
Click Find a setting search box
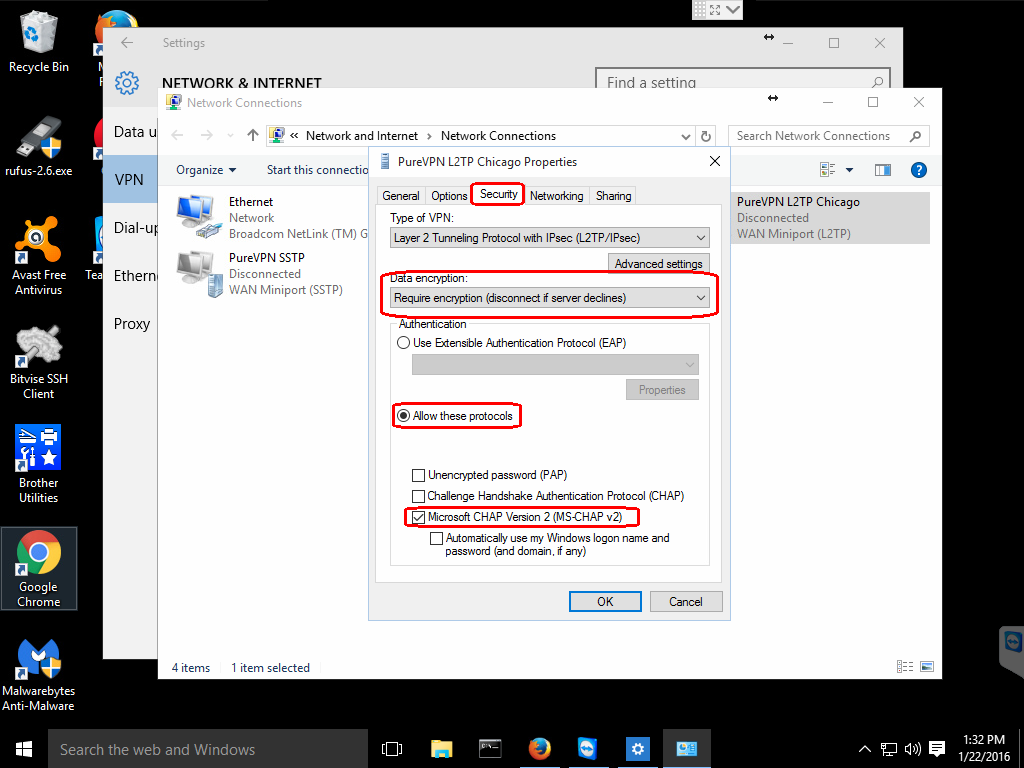[x=743, y=78]
